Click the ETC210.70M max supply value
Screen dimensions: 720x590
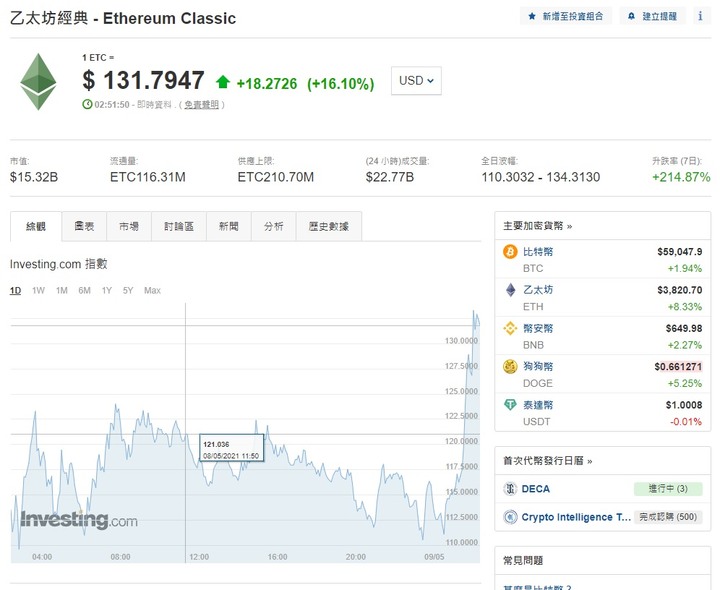276,177
